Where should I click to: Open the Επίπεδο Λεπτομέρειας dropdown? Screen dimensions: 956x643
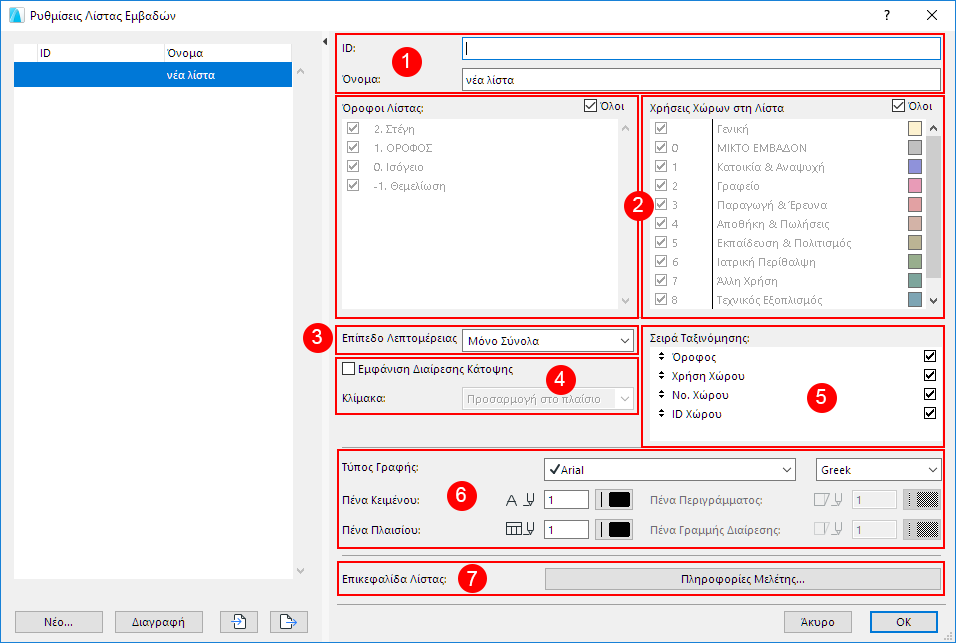tap(548, 341)
